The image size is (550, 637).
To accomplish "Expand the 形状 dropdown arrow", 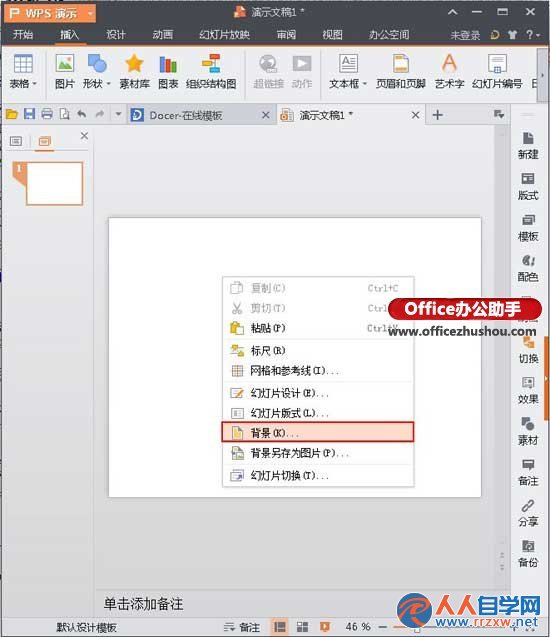I will pyautogui.click(x=108, y=84).
